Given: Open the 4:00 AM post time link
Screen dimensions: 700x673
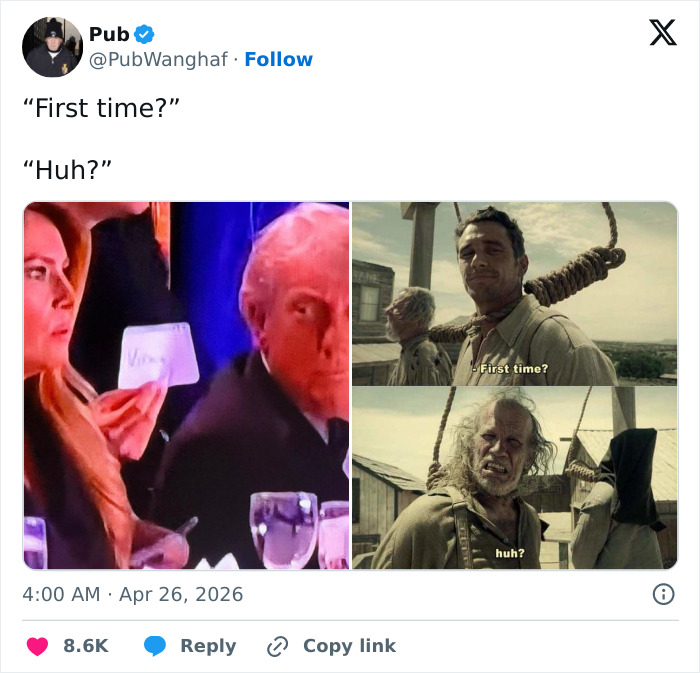Looking at the screenshot, I should [61, 594].
